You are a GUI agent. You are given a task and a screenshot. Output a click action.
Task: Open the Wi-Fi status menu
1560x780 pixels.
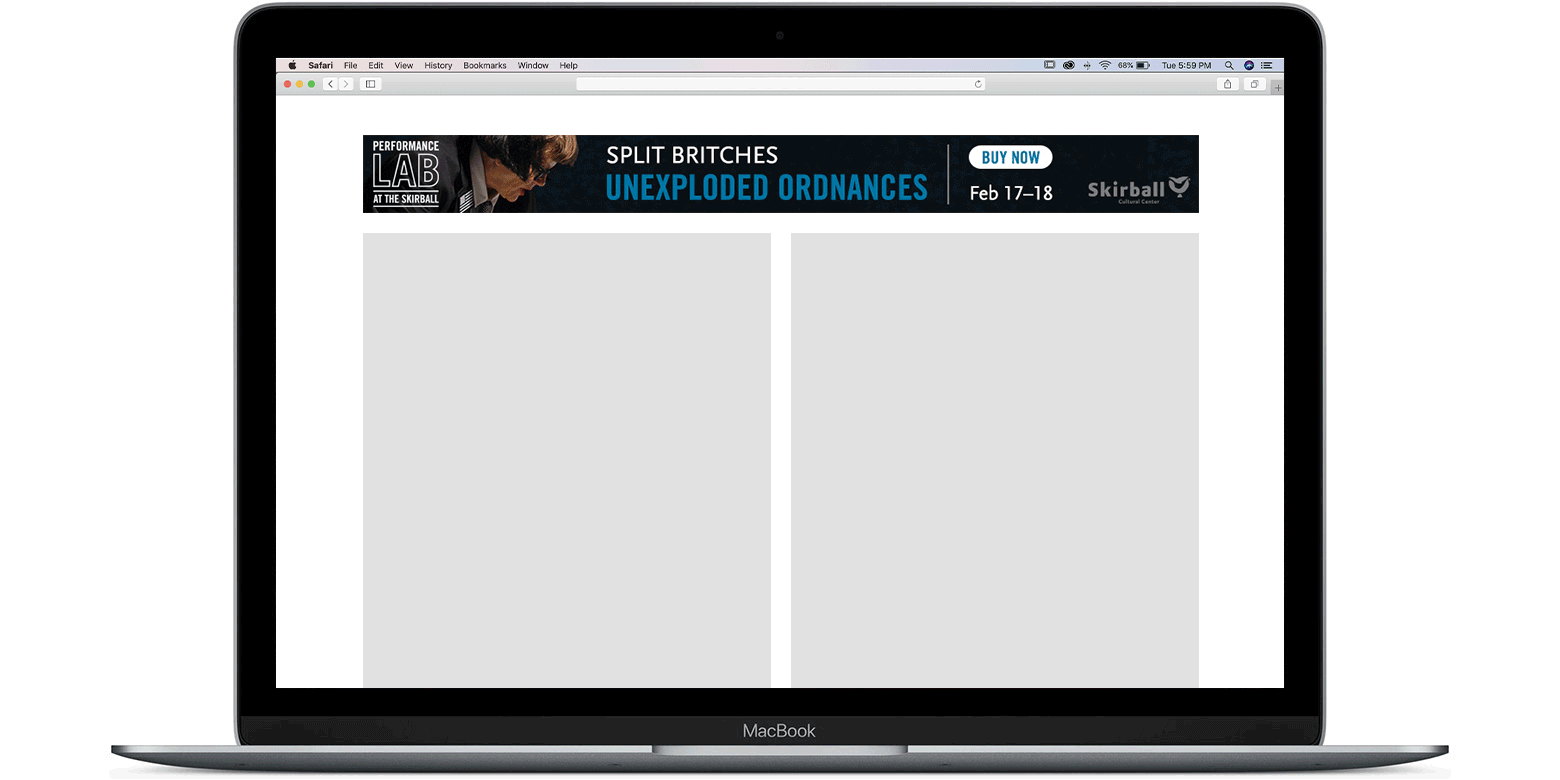1105,65
